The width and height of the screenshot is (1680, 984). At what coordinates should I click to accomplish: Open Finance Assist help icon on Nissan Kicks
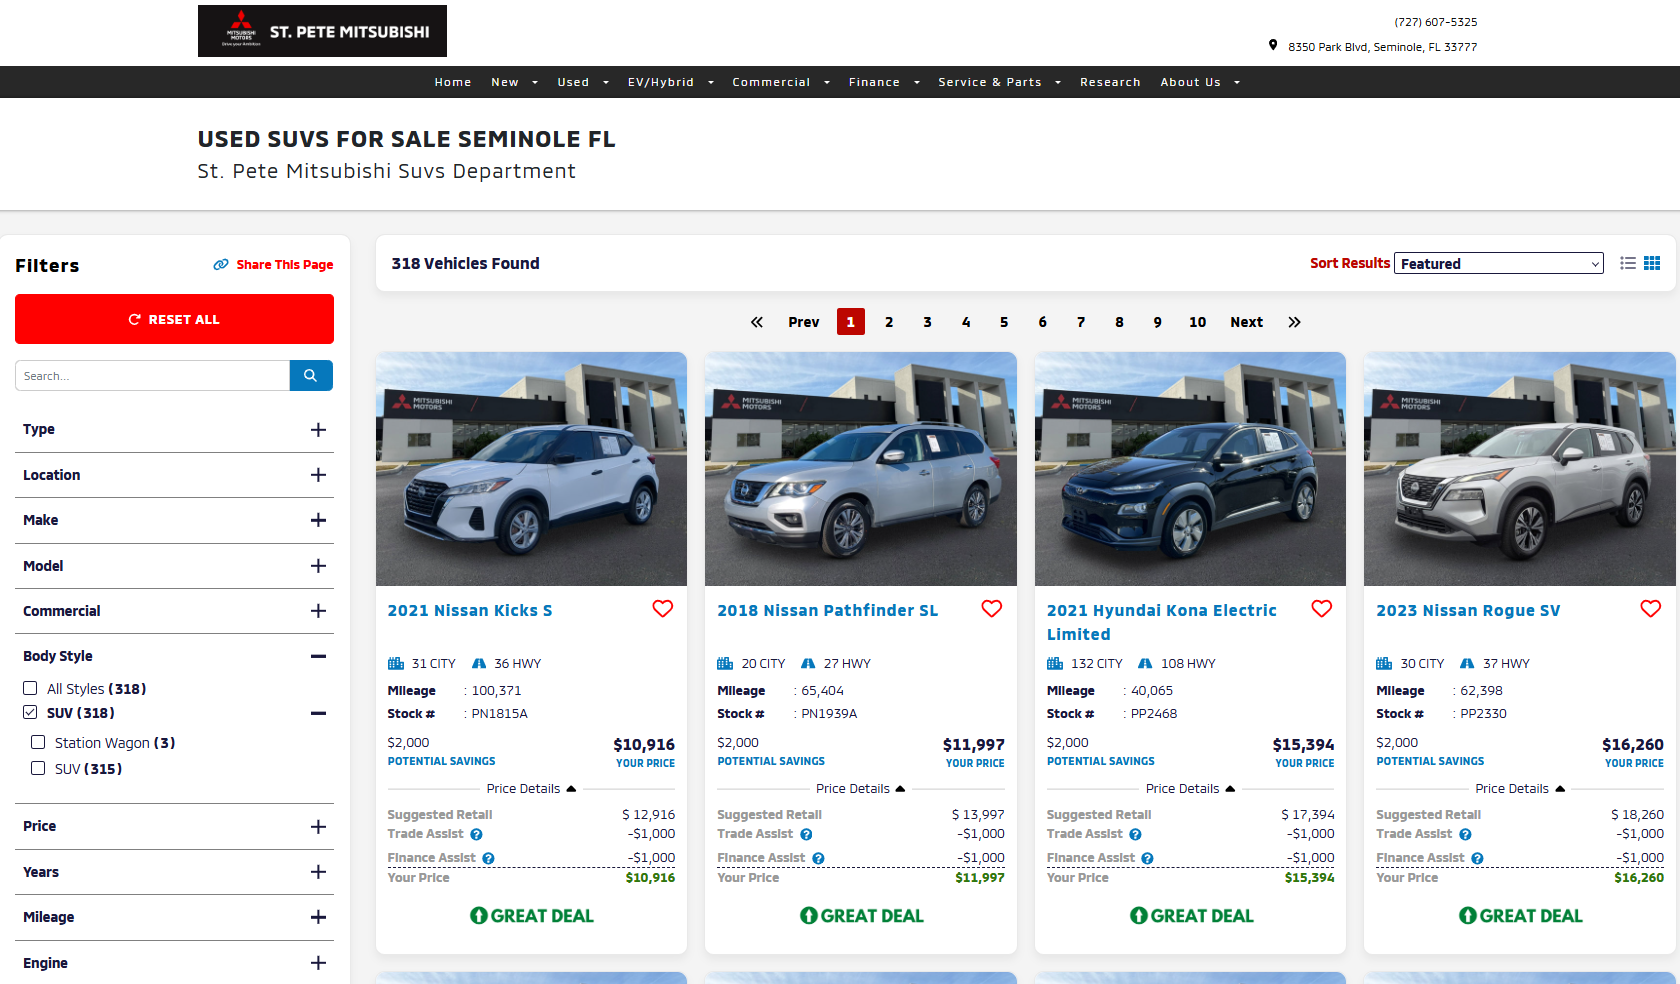coord(489,859)
